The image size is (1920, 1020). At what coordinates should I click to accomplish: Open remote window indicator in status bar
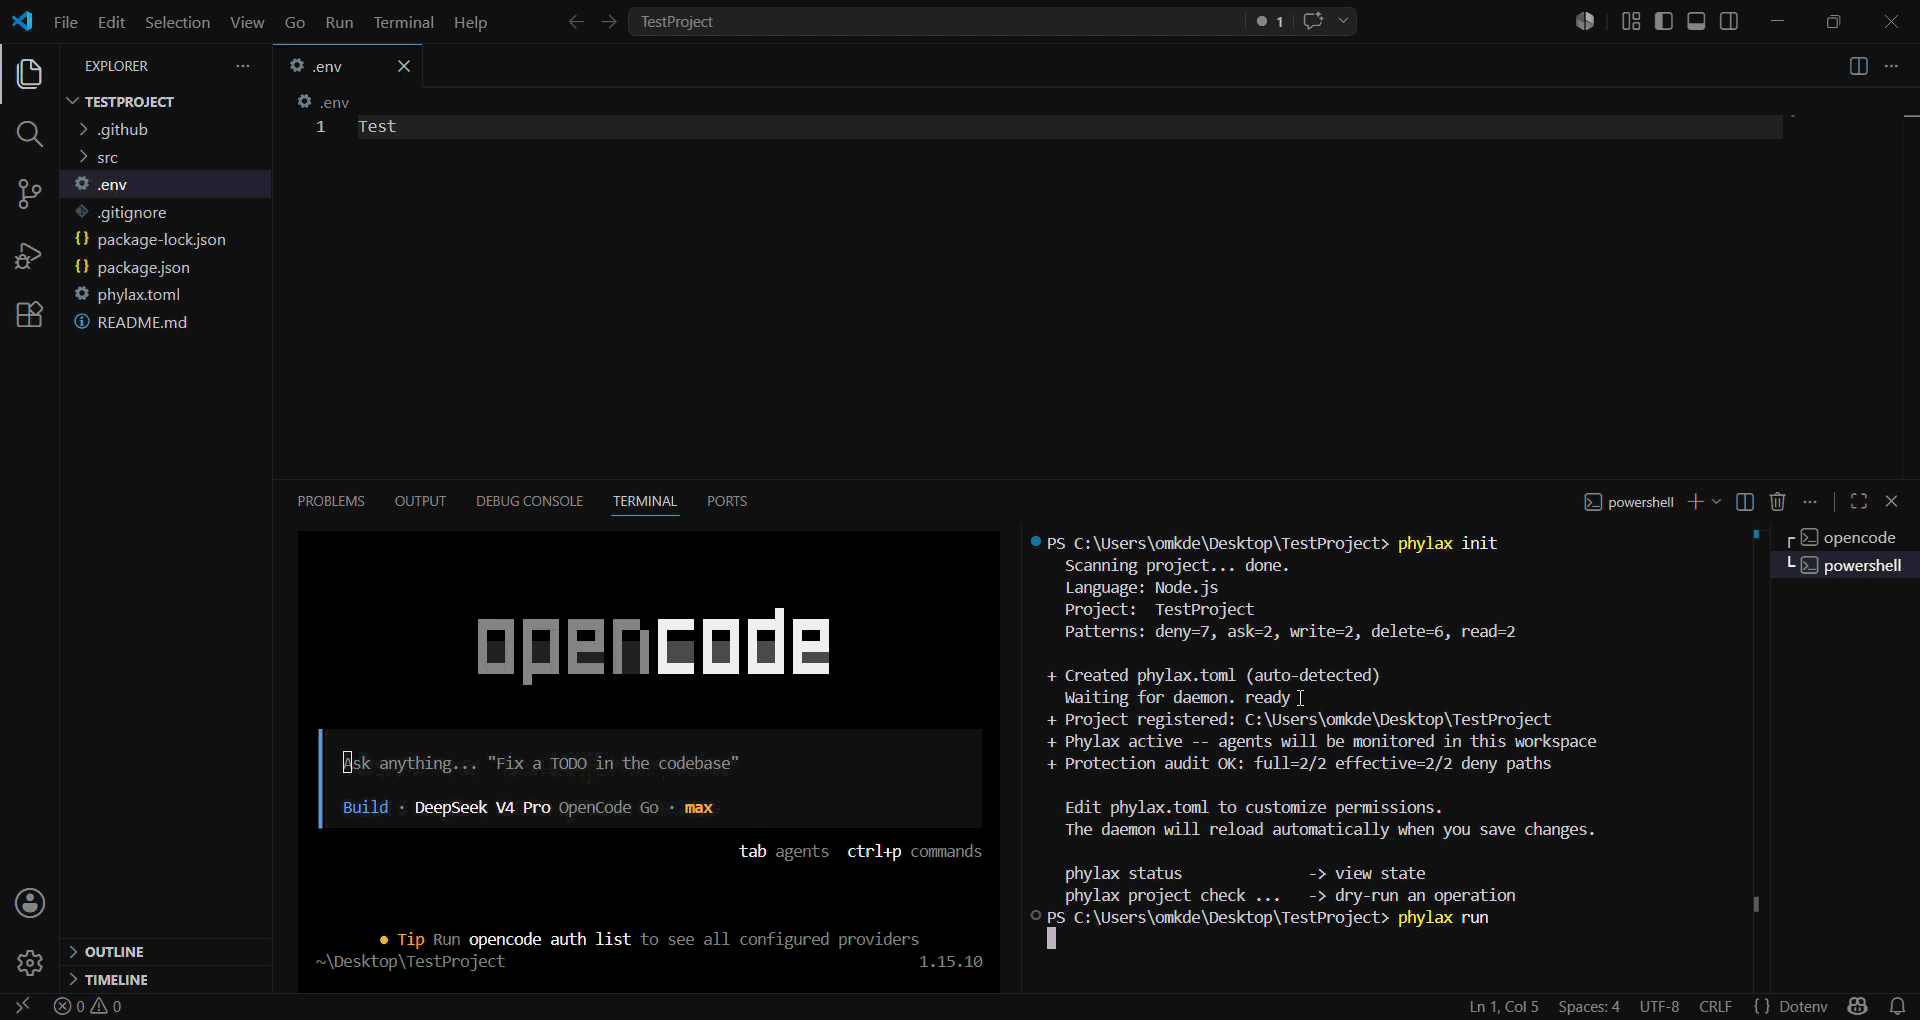click(x=23, y=1006)
